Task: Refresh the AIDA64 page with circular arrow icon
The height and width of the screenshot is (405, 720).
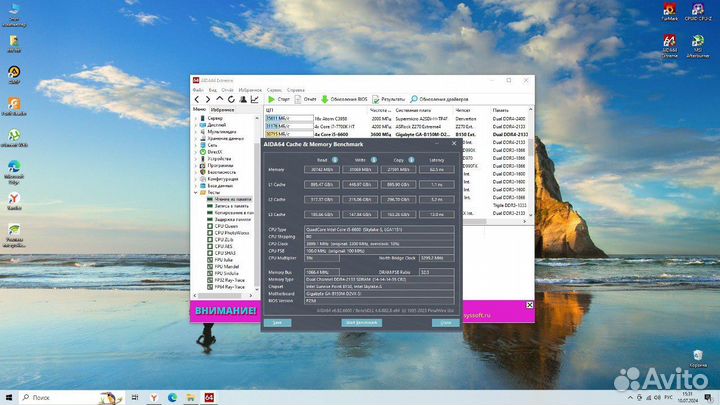Action: point(231,99)
